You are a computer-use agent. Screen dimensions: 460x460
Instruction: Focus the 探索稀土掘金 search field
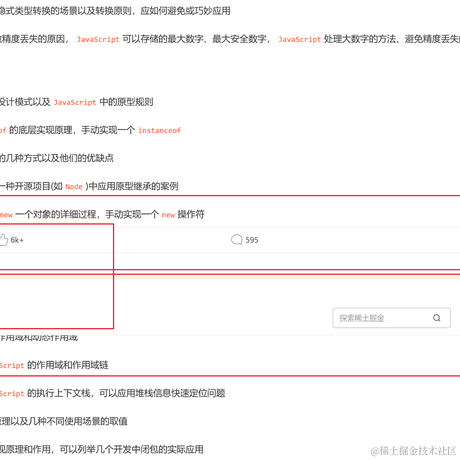click(x=391, y=318)
